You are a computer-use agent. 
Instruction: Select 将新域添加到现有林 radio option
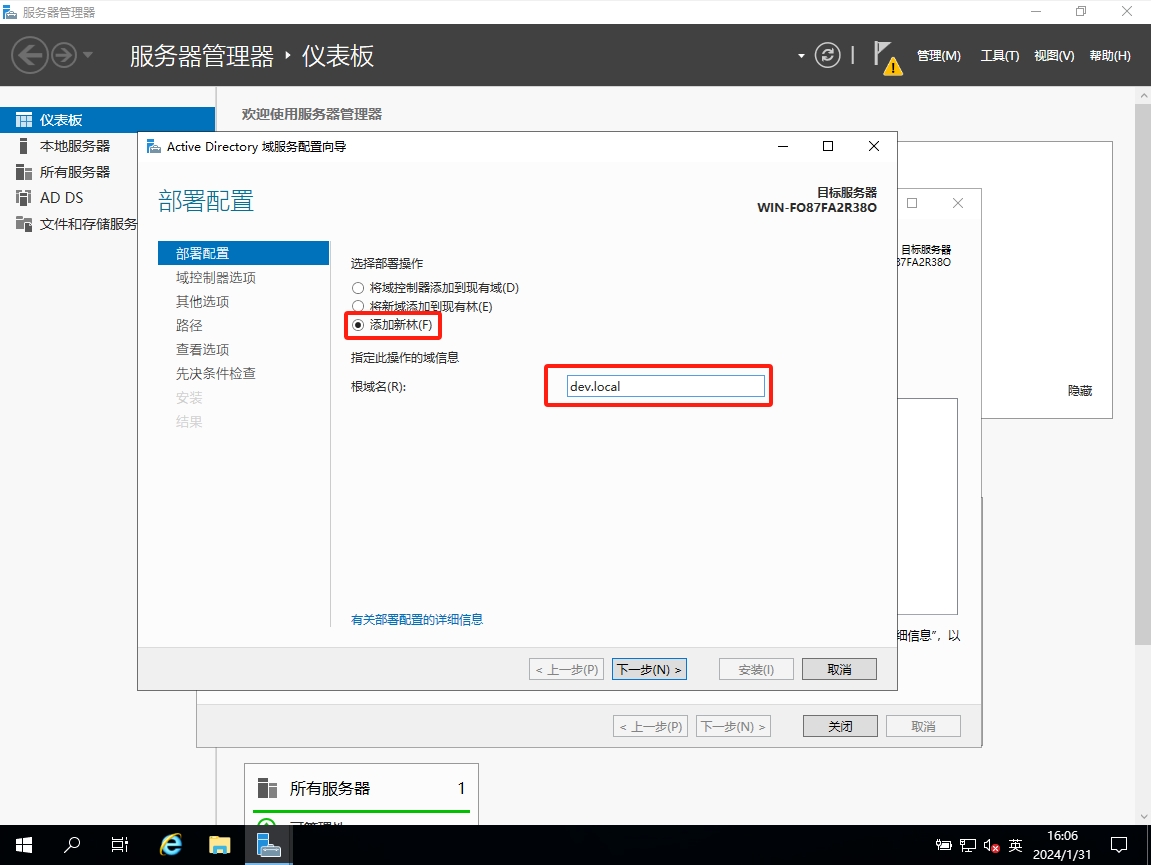pos(358,307)
